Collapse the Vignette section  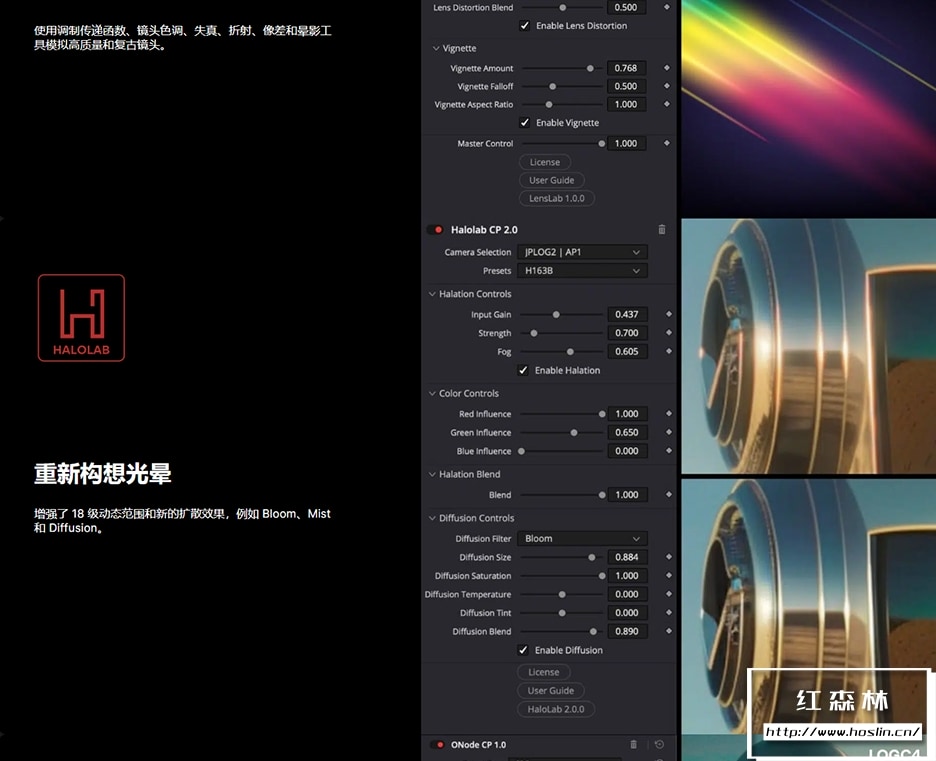436,48
